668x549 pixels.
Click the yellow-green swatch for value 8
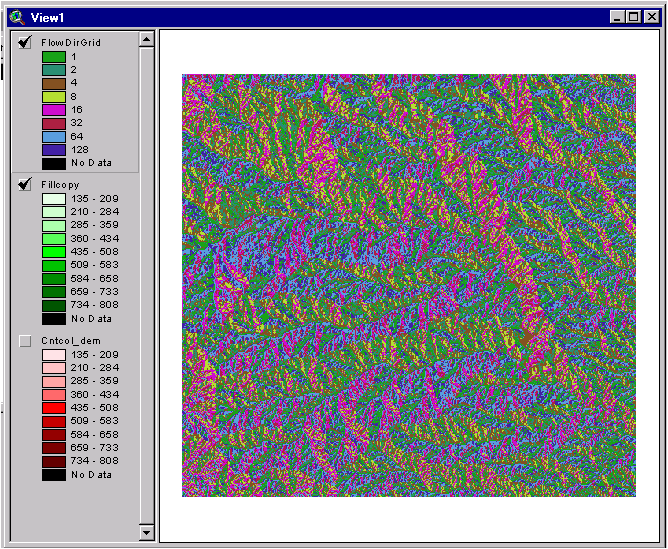[53, 96]
